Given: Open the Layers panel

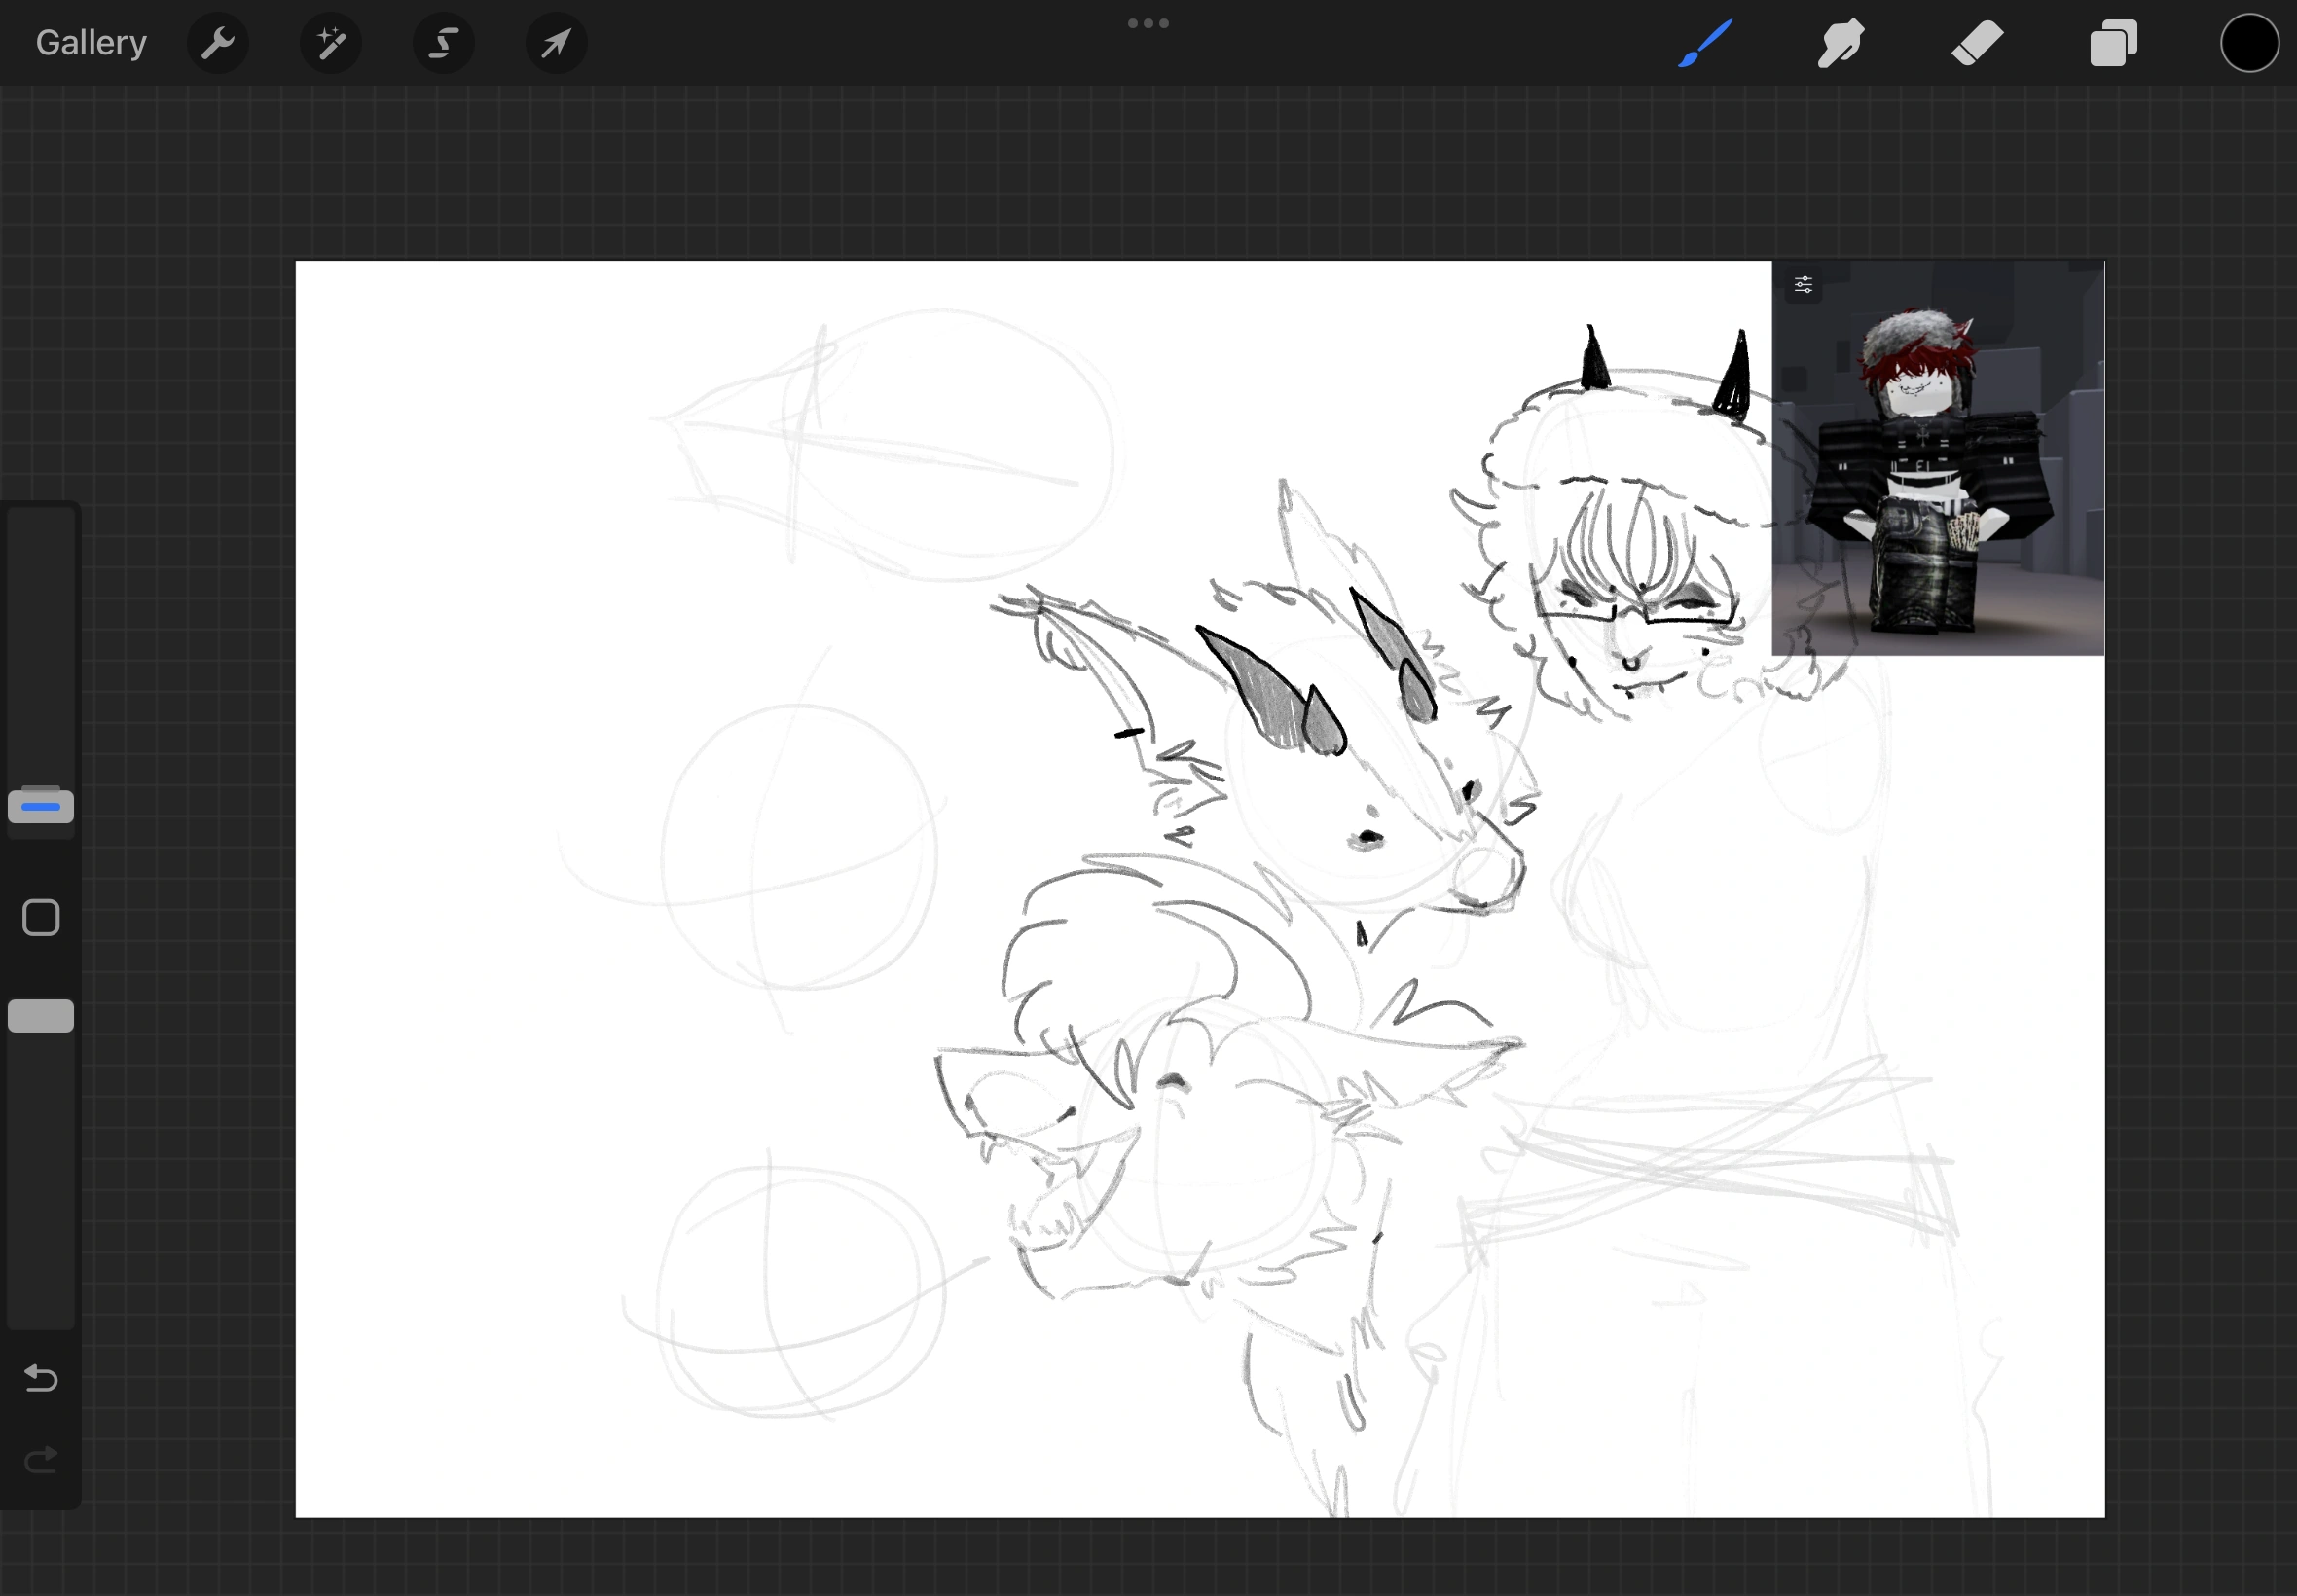Looking at the screenshot, I should 2112,42.
